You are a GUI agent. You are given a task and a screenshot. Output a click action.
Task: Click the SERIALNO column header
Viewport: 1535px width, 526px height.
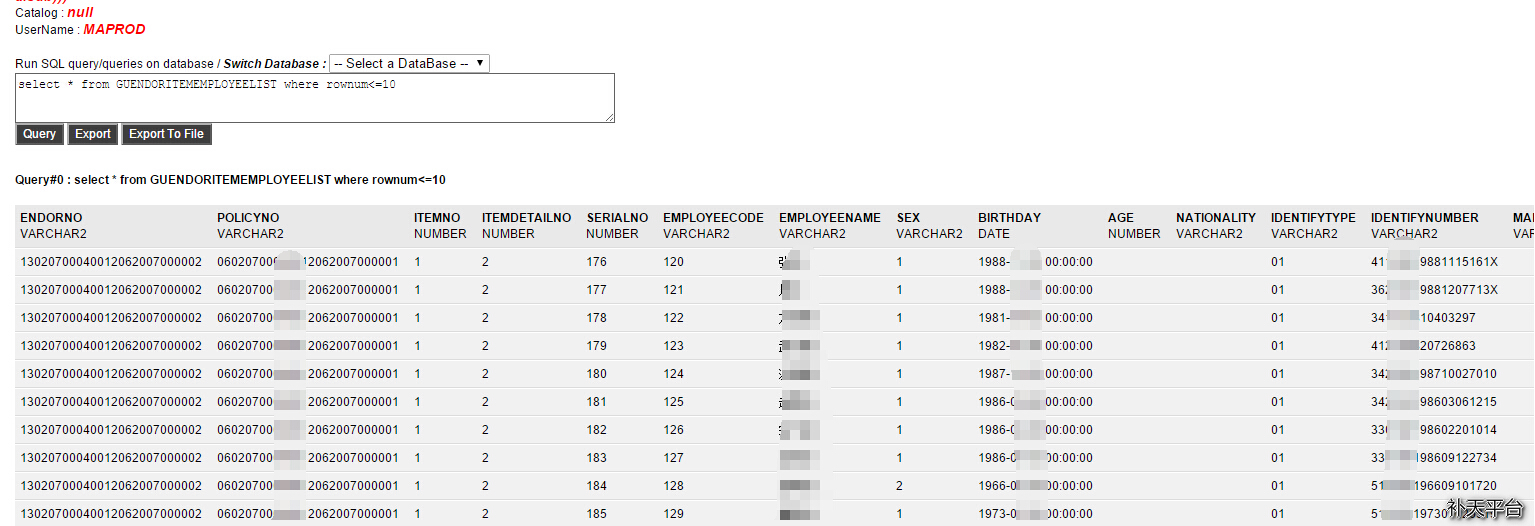(617, 218)
